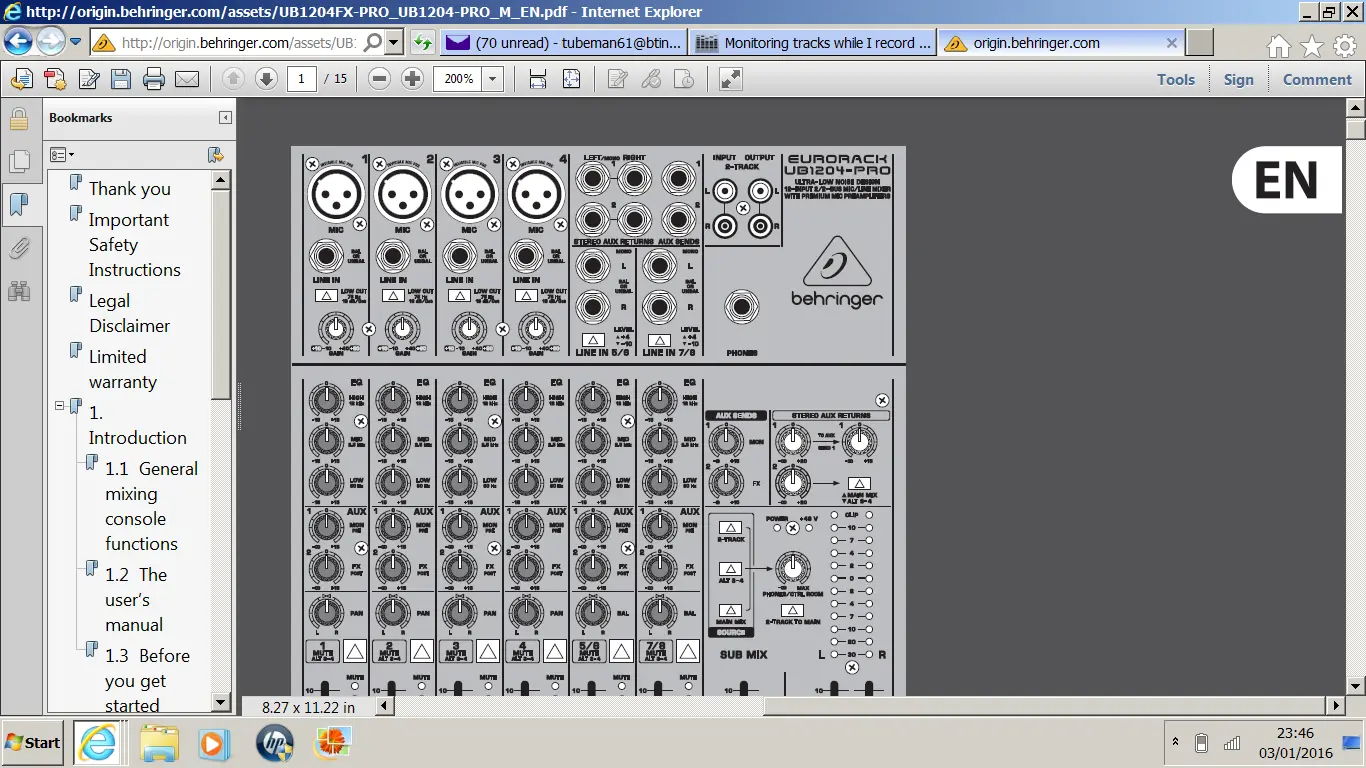
Task: Go to the next page using down arrow
Action: (x=266, y=79)
